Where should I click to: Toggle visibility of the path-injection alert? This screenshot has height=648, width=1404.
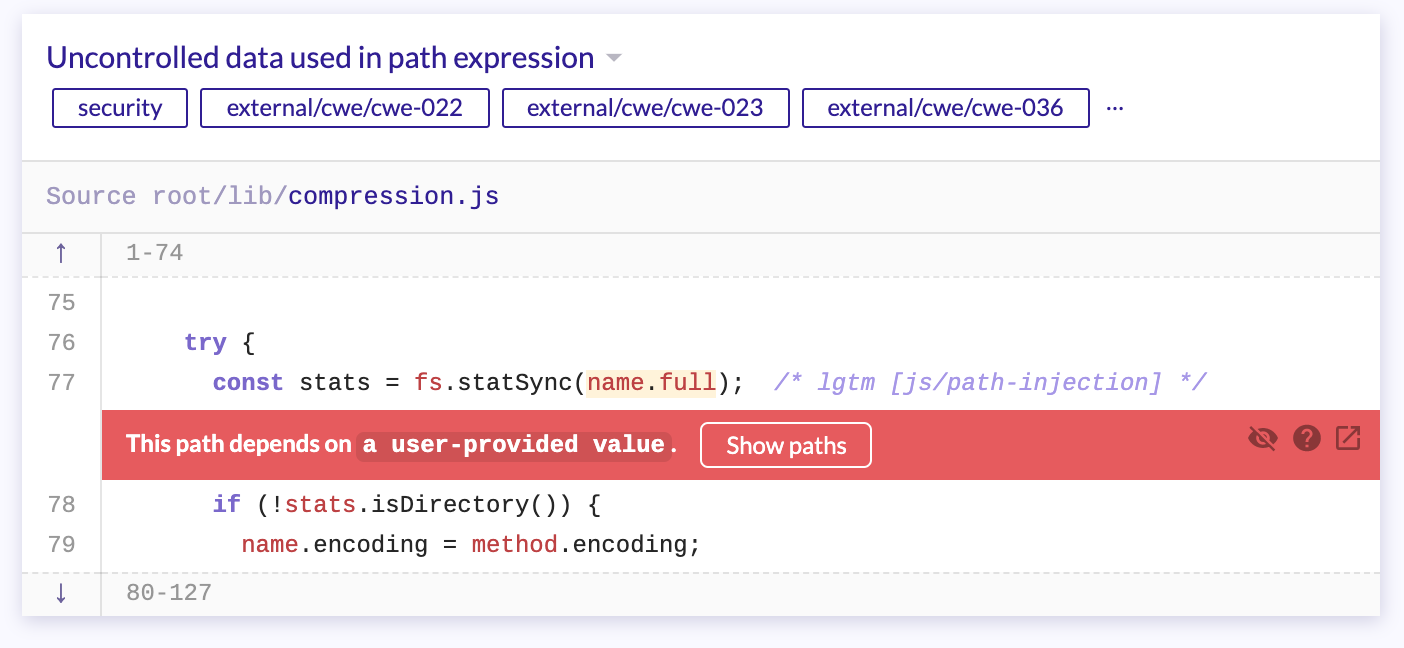click(x=1262, y=438)
